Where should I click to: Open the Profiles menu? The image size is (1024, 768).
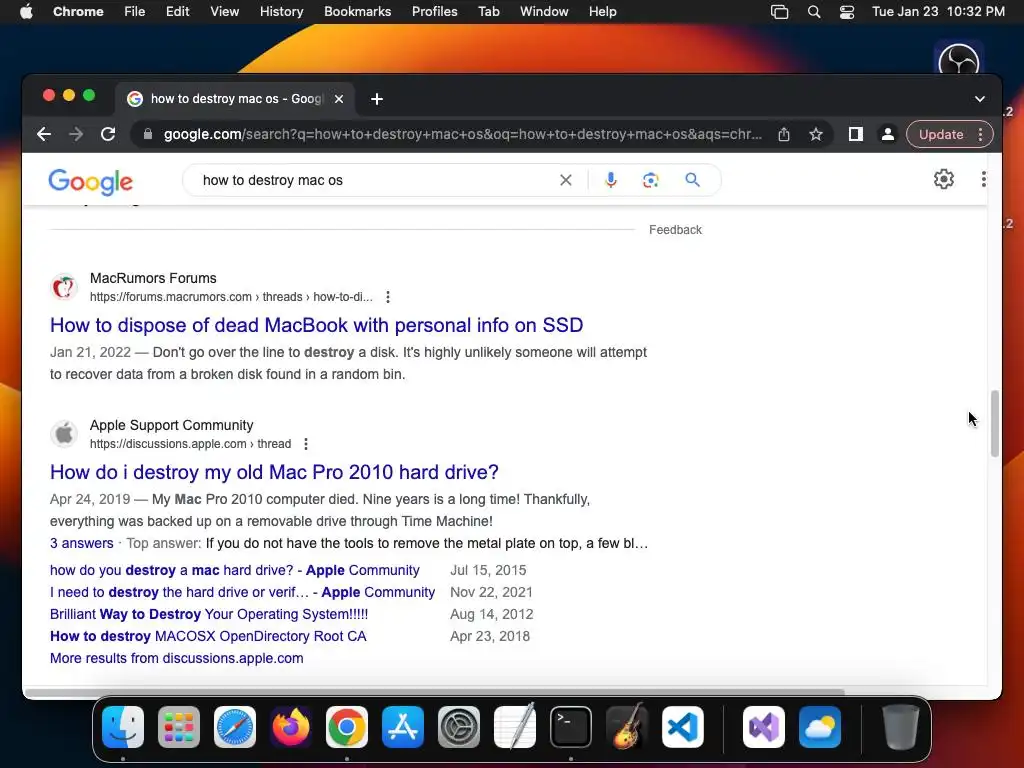(x=434, y=12)
